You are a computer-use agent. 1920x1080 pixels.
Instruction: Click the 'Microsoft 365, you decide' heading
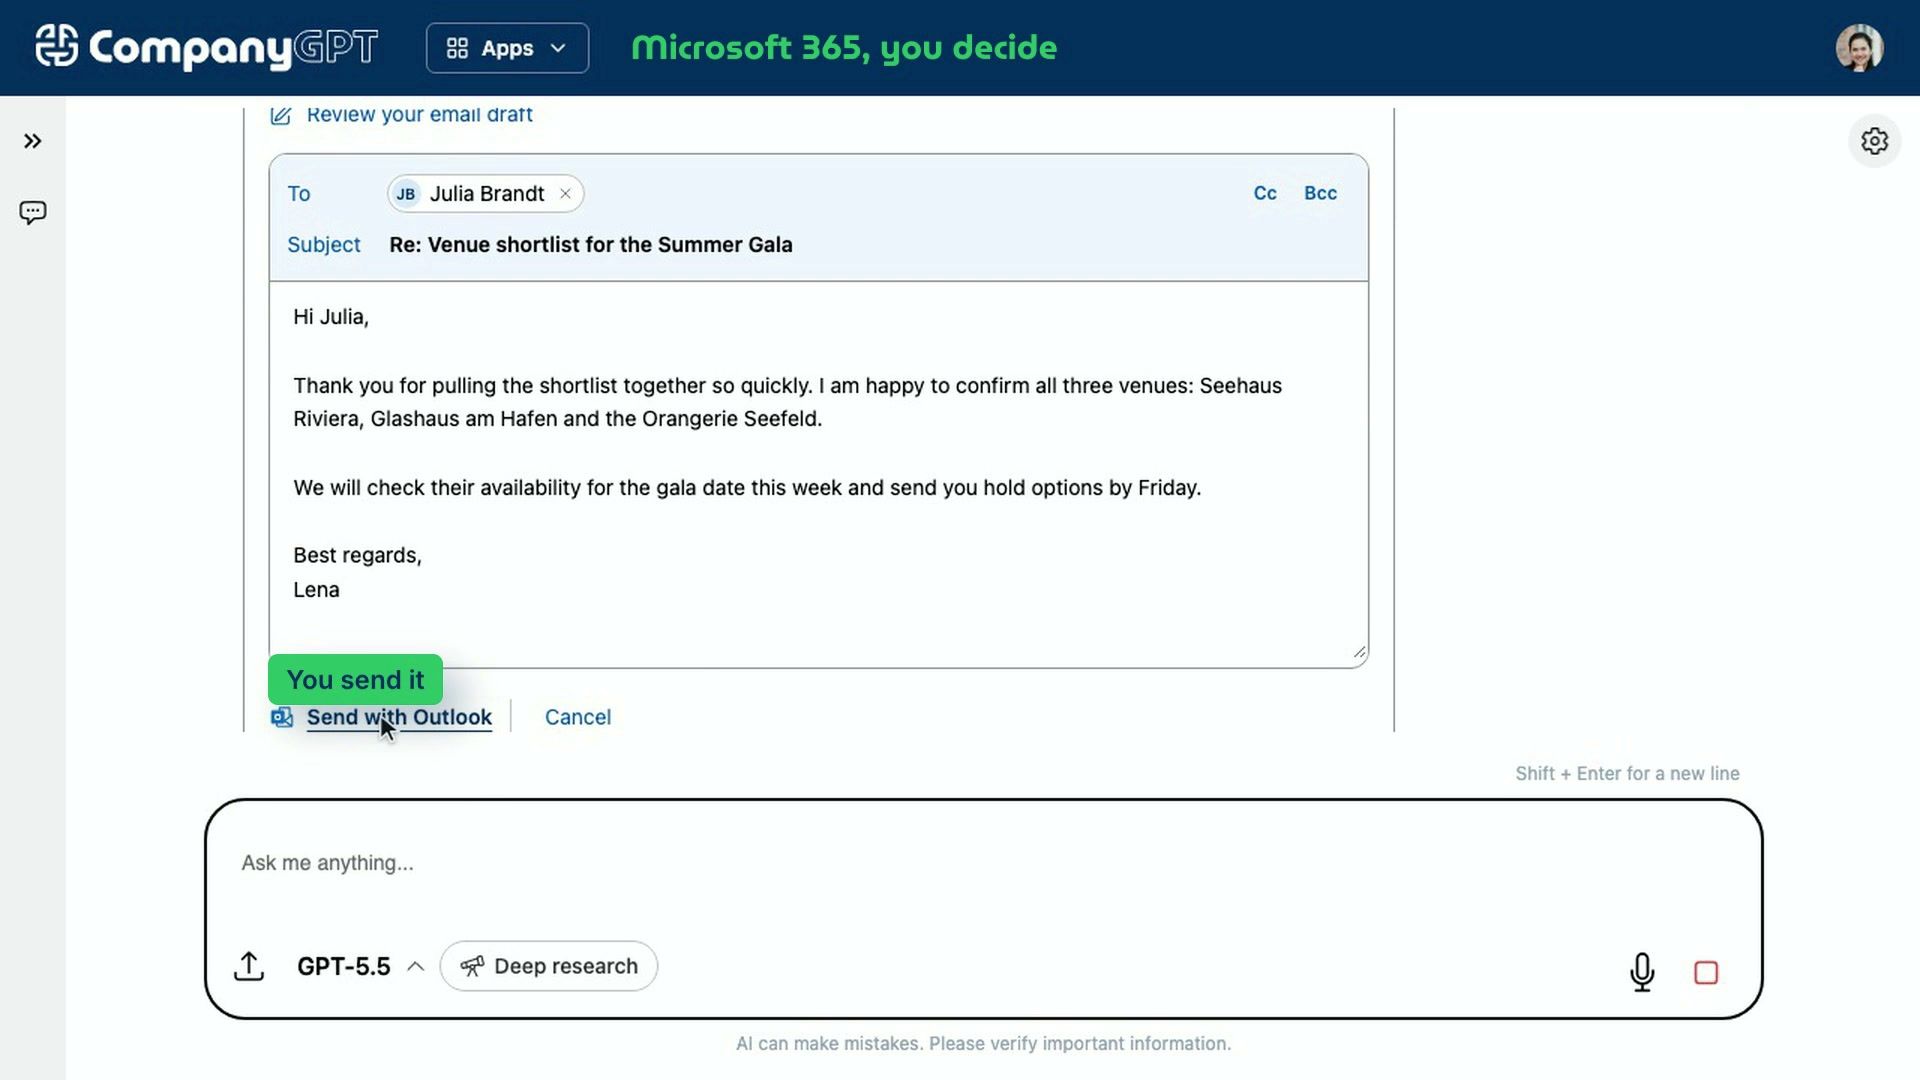(844, 47)
